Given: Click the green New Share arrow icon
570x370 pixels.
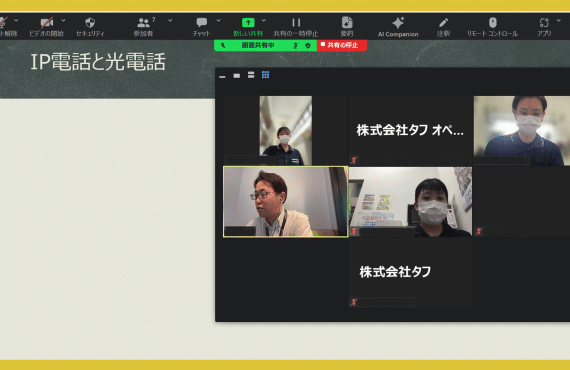Looking at the screenshot, I should coord(248,23).
